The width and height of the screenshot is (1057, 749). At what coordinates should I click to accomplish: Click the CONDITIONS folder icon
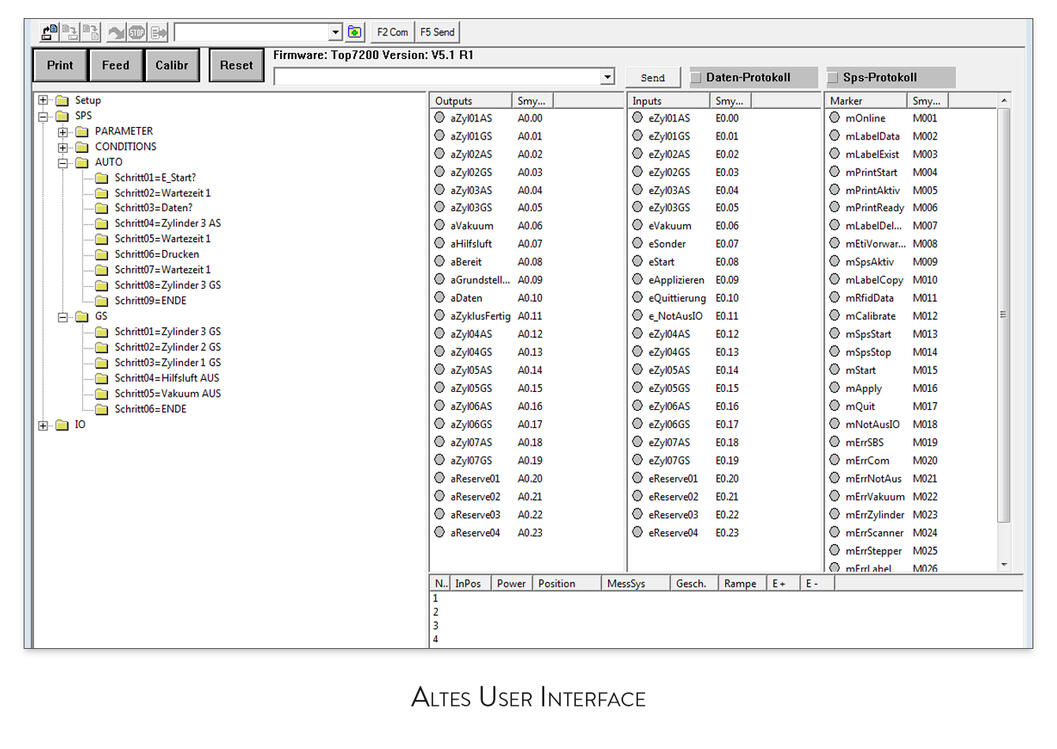[82, 147]
